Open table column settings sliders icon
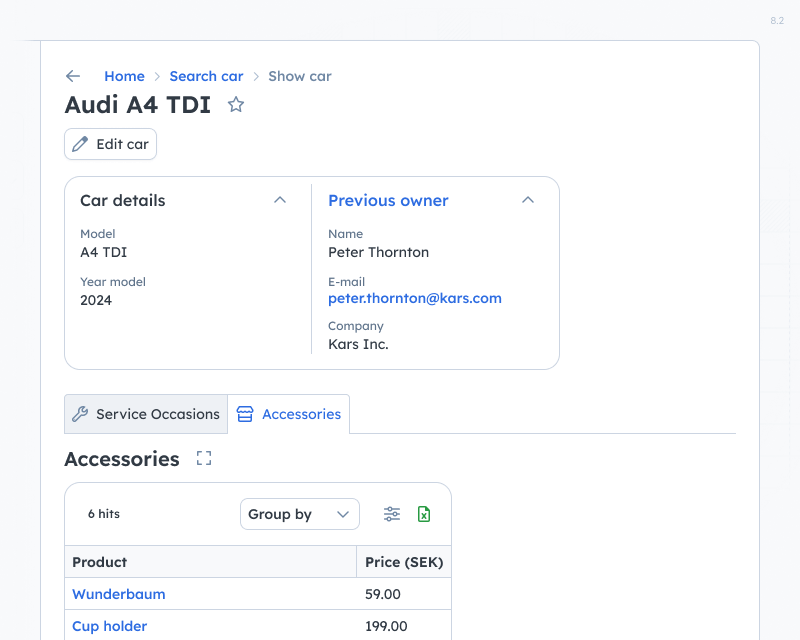 [x=392, y=514]
